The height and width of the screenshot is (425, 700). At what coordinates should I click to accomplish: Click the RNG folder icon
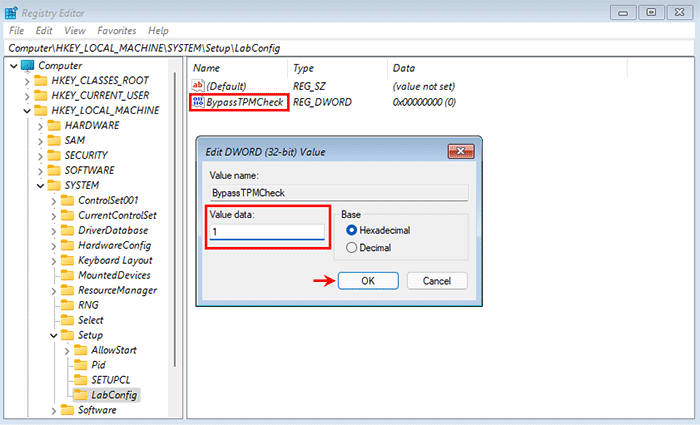pos(67,305)
